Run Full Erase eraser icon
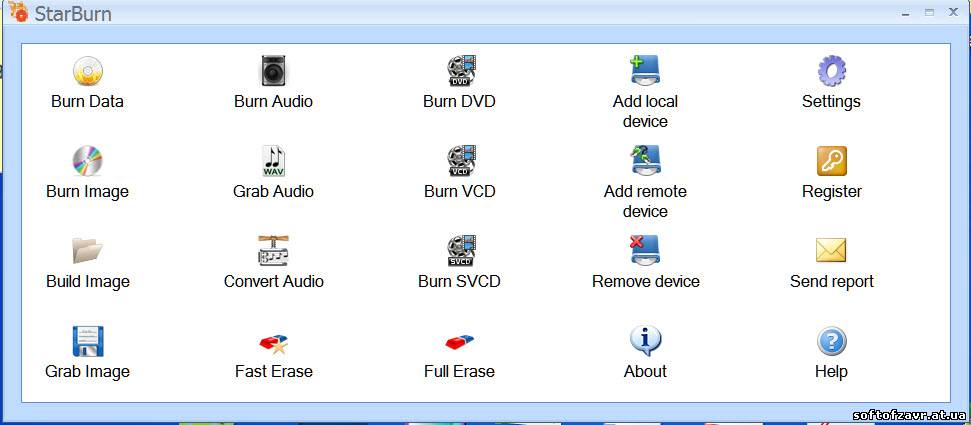The width and height of the screenshot is (971, 425). tap(459, 341)
